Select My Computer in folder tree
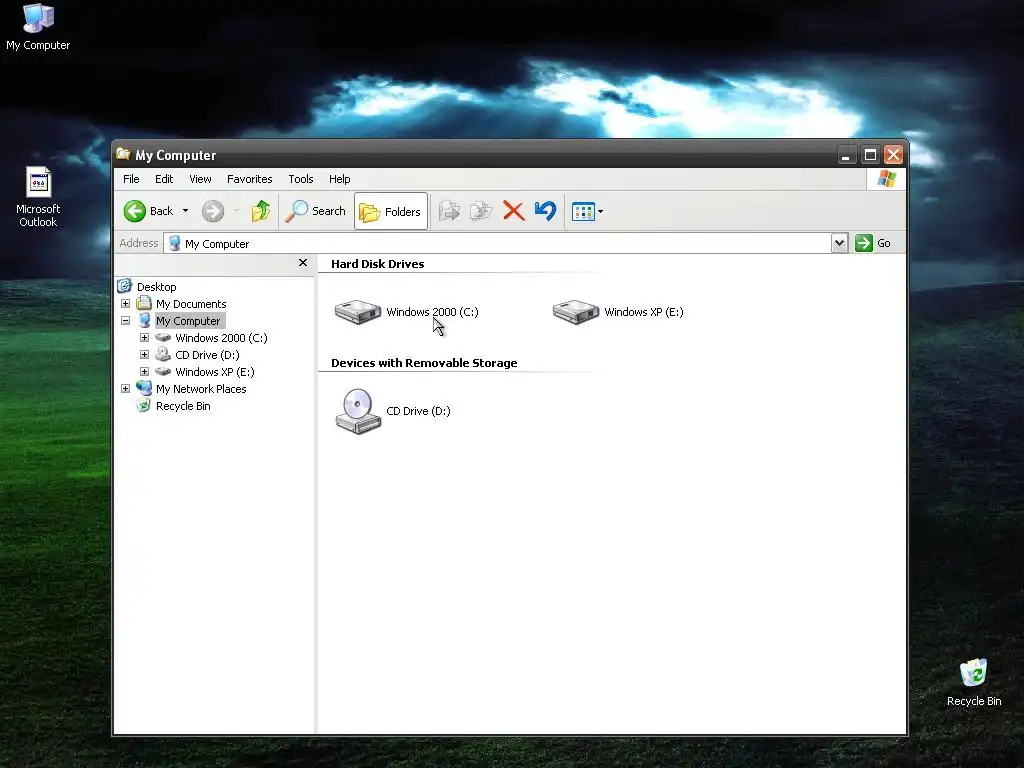 coord(188,321)
